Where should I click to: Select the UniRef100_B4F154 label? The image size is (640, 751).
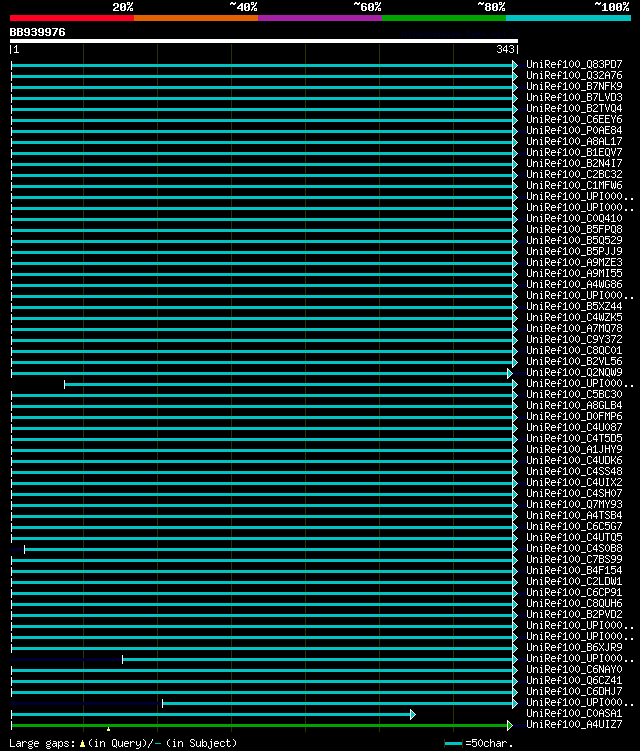click(x=574, y=571)
